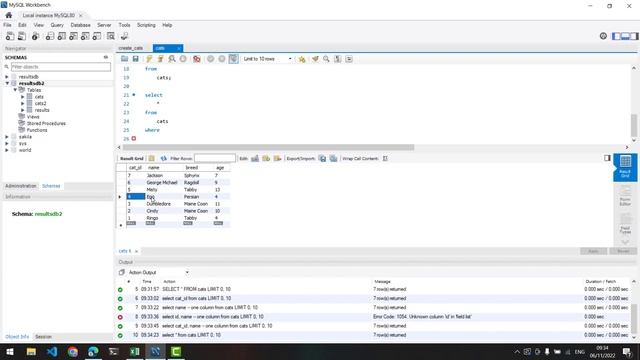
Task: Open a script file in the editor
Action: [124, 59]
